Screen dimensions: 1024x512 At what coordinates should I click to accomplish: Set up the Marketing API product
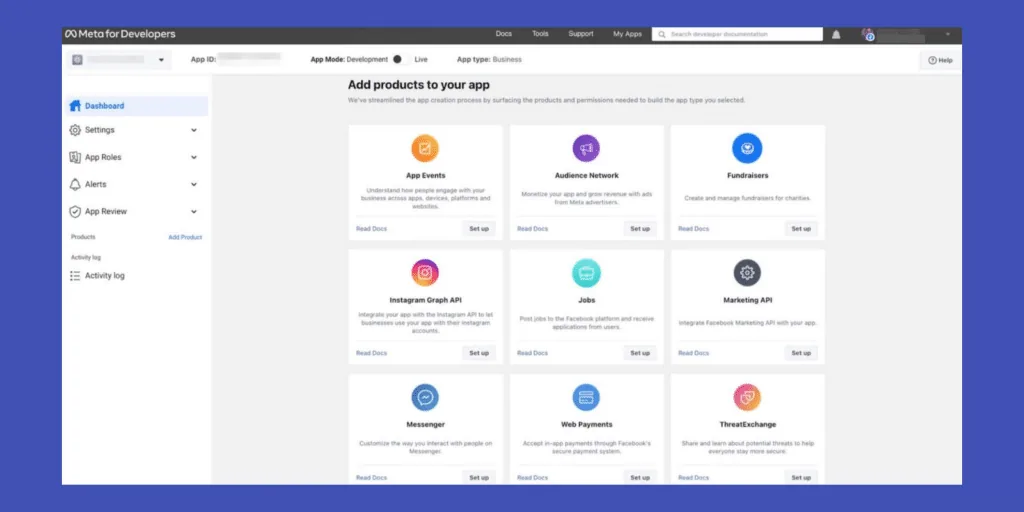click(801, 353)
